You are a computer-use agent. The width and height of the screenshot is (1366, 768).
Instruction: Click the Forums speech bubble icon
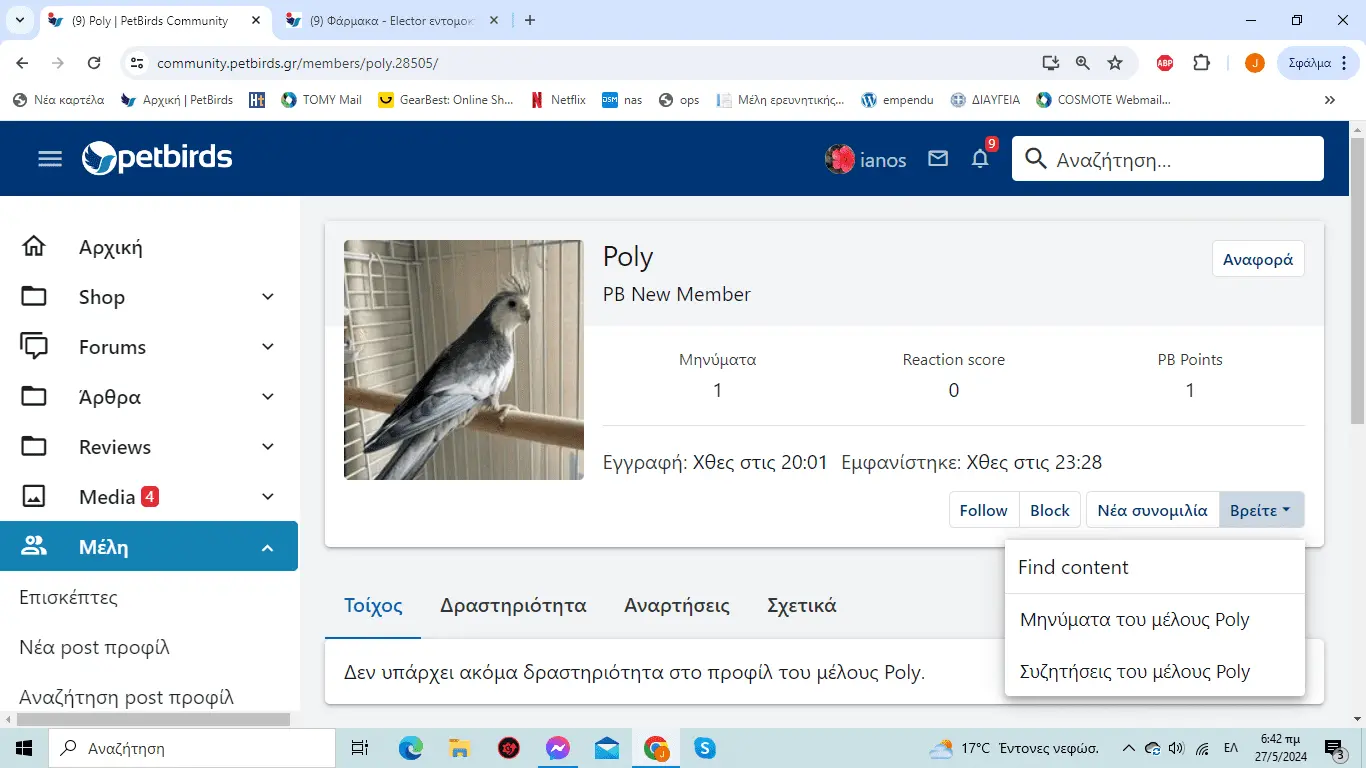[x=34, y=346]
